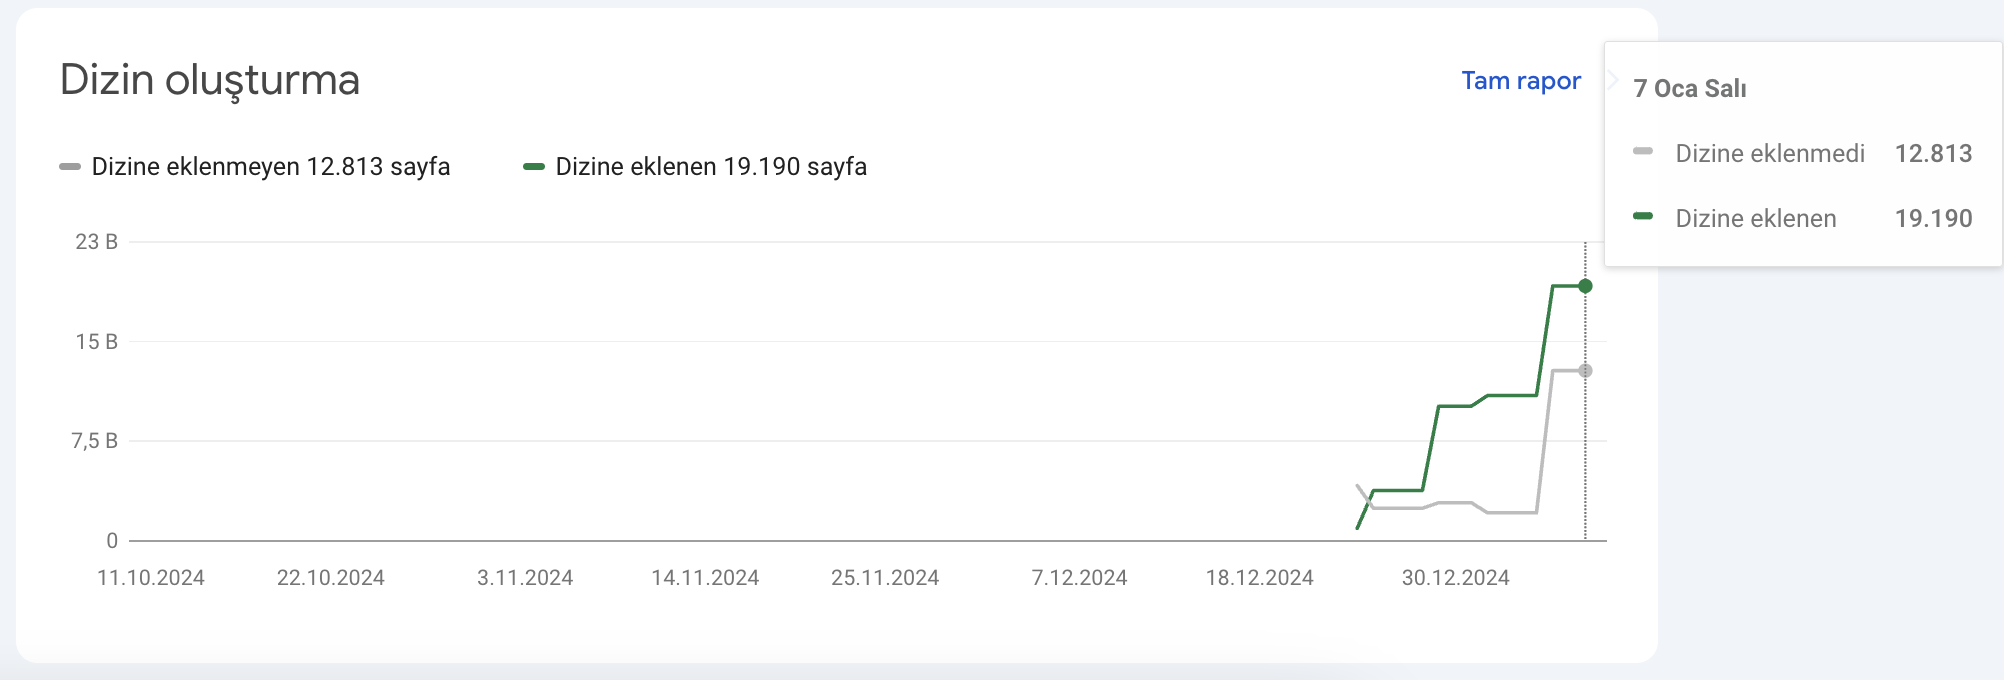The height and width of the screenshot is (680, 2004).
Task: Click the 30.12.2024 date axis label
Action: coord(1455,578)
